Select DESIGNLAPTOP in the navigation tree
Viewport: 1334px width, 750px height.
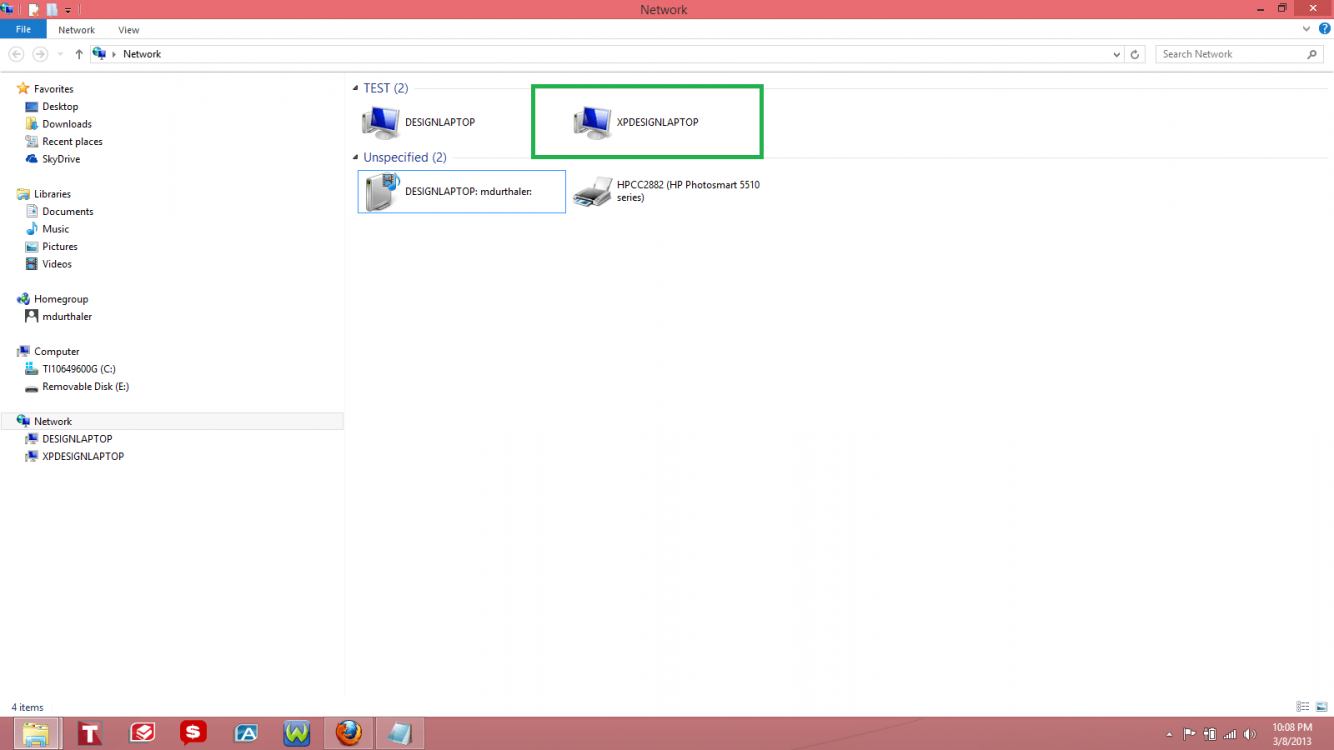click(x=77, y=439)
